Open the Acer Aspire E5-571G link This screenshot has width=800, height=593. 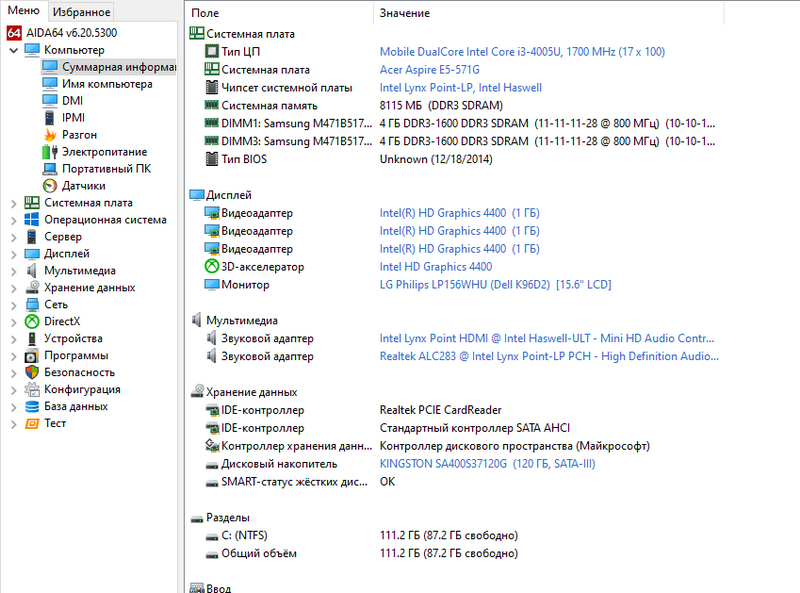coord(429,69)
